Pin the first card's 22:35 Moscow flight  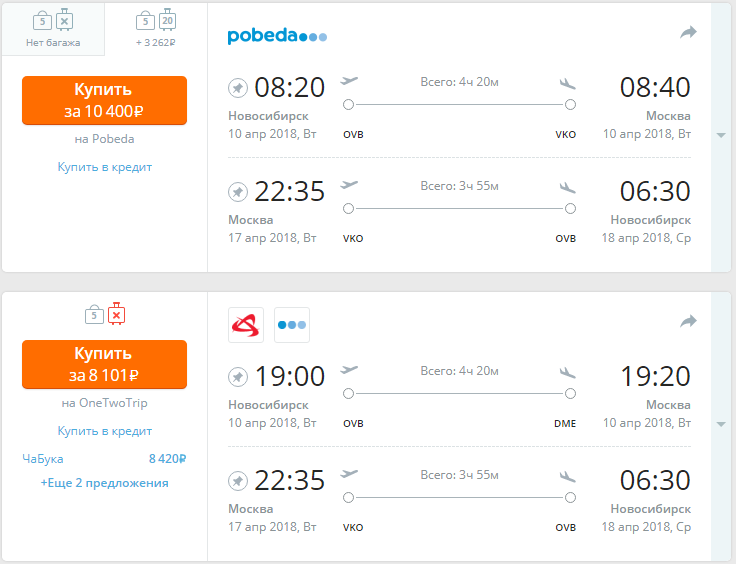[x=238, y=192]
